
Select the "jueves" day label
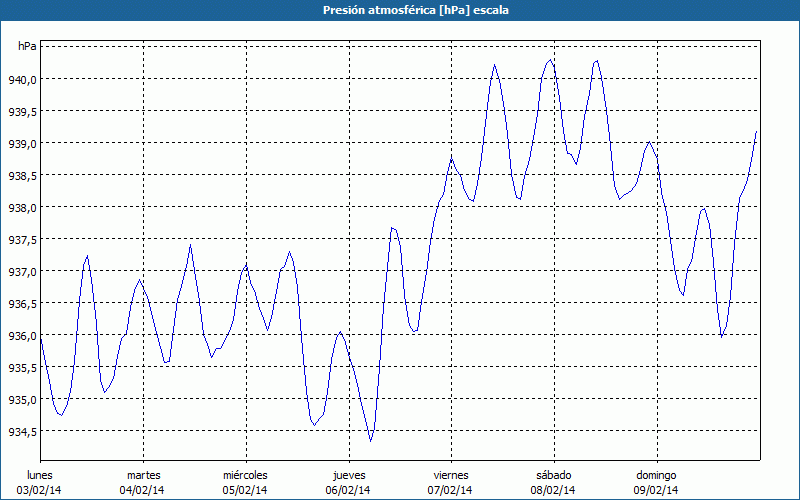point(348,474)
